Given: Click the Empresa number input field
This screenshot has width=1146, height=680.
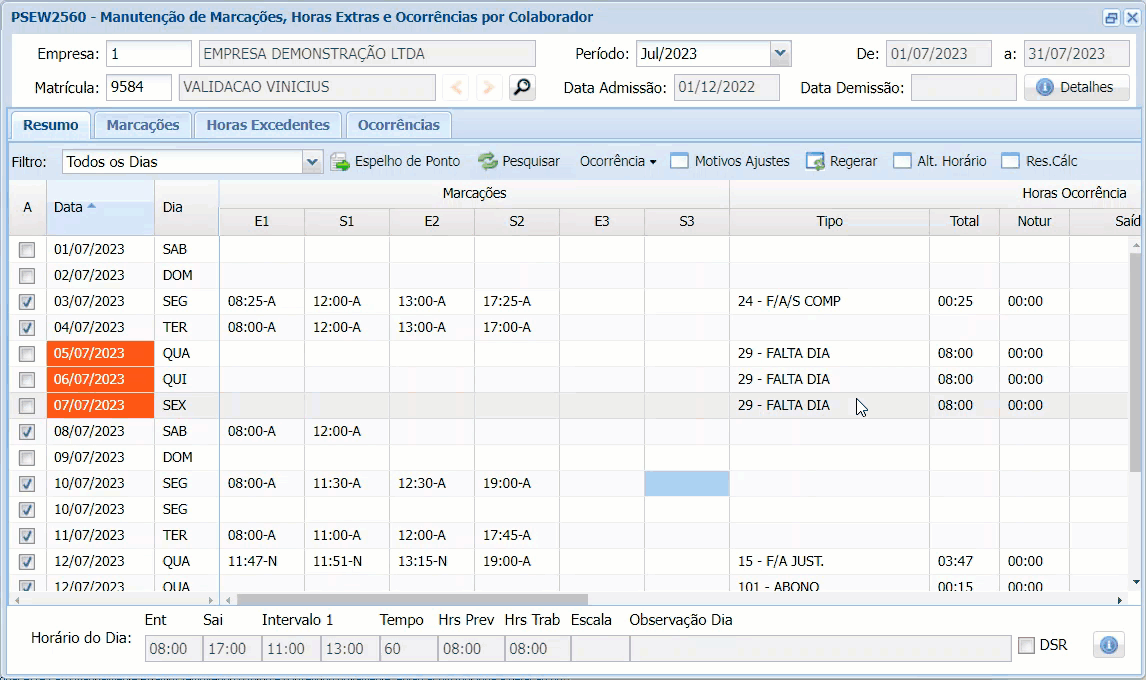Looking at the screenshot, I should (149, 54).
